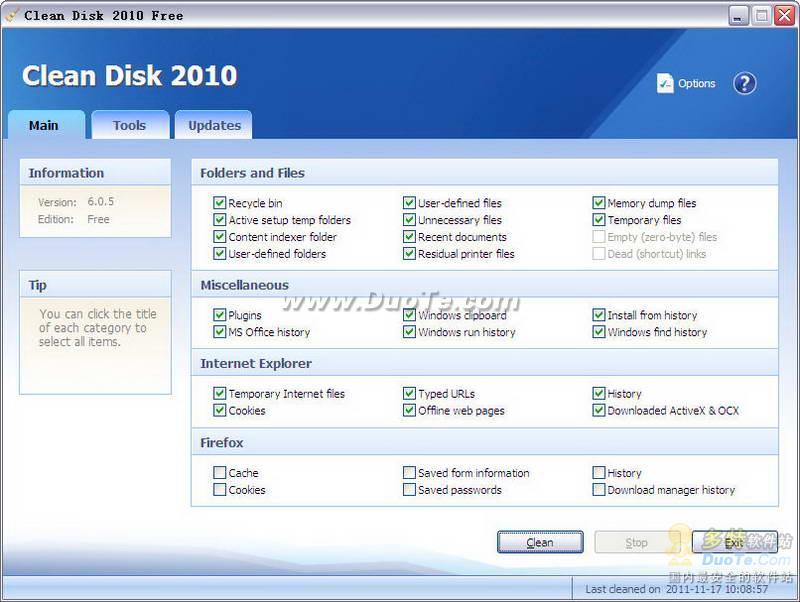This screenshot has width=800, height=602.
Task: Uncheck Internet Explorer History
Action: click(x=598, y=394)
